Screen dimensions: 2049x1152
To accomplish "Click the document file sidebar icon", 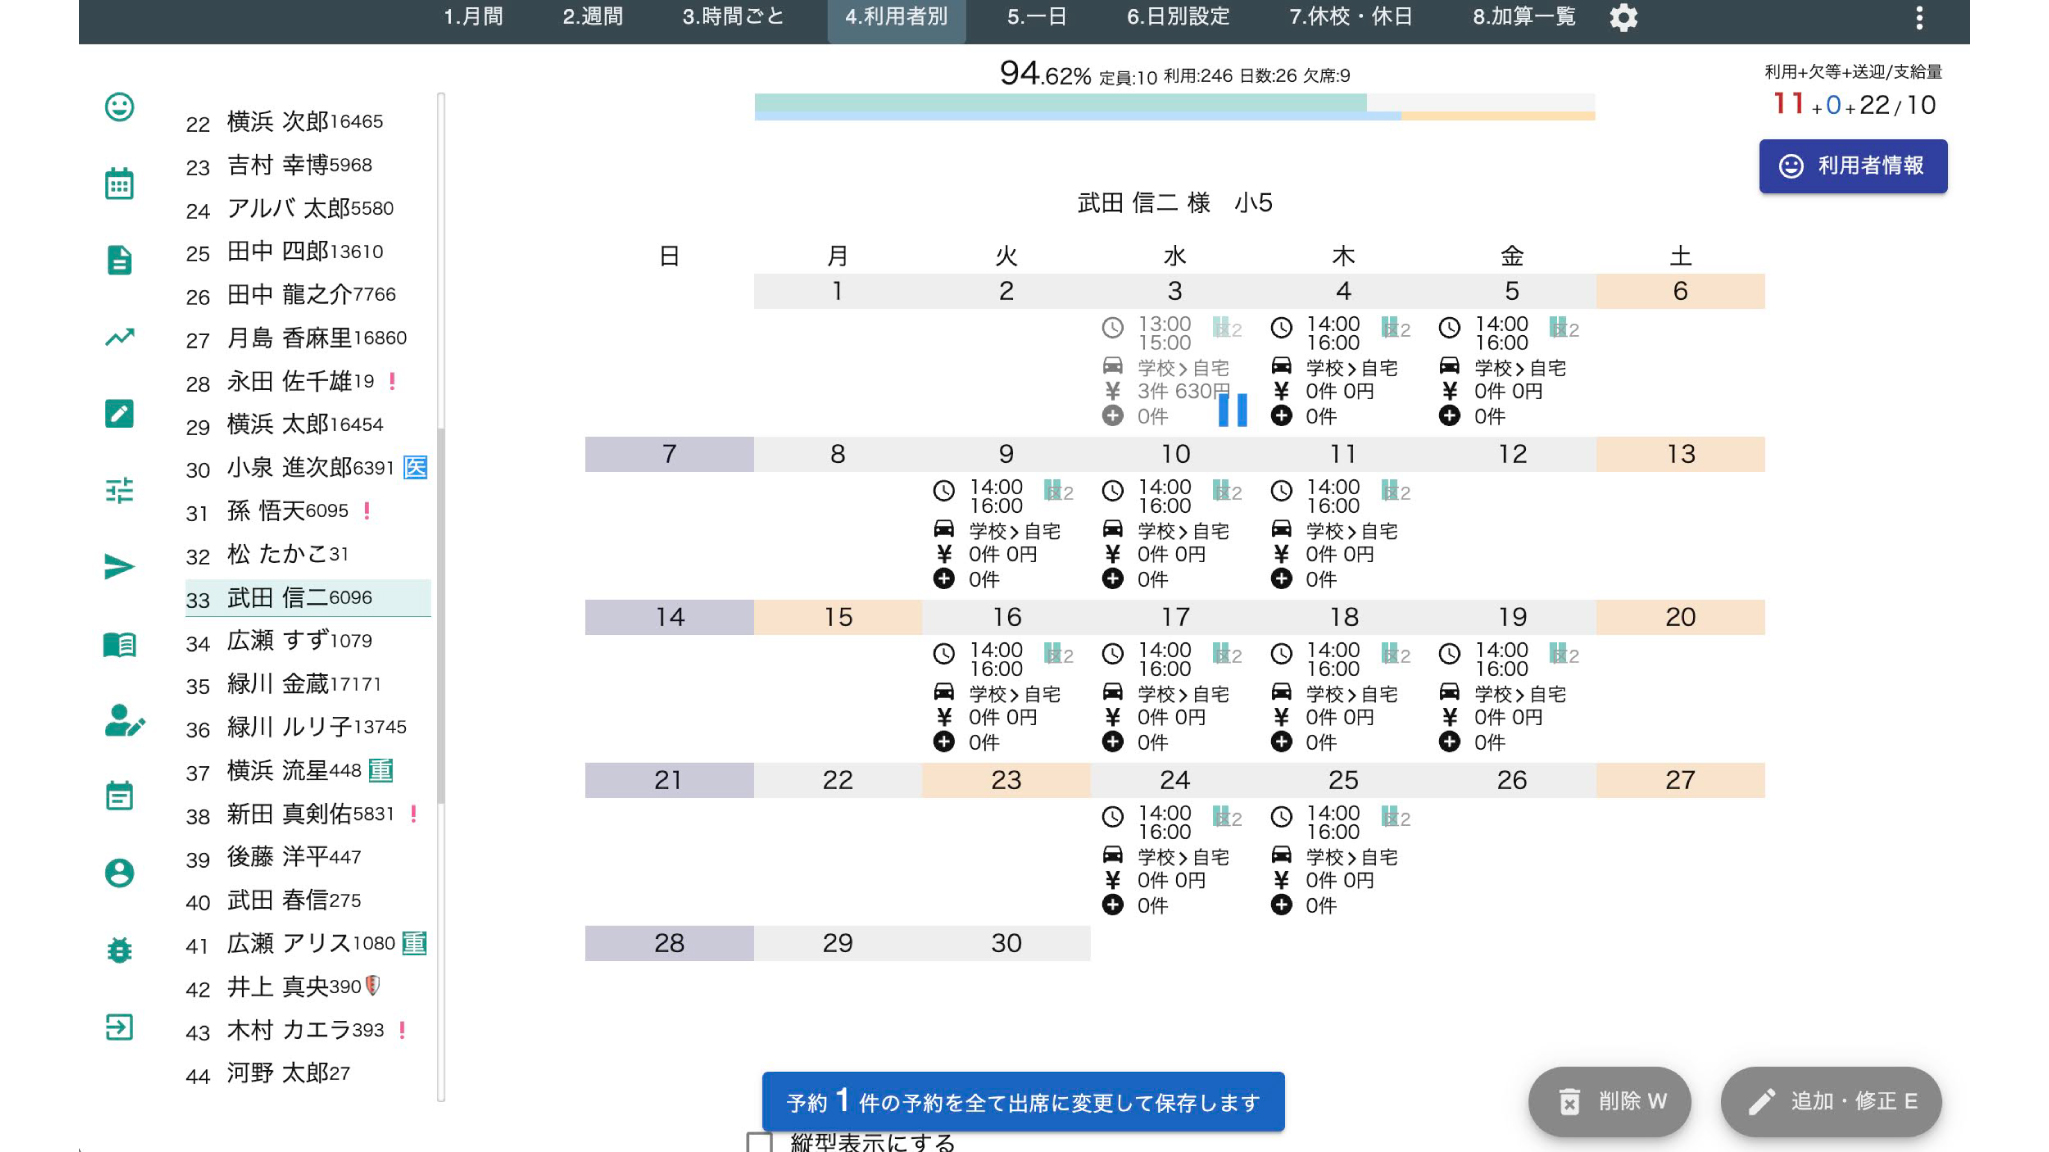I will point(119,260).
